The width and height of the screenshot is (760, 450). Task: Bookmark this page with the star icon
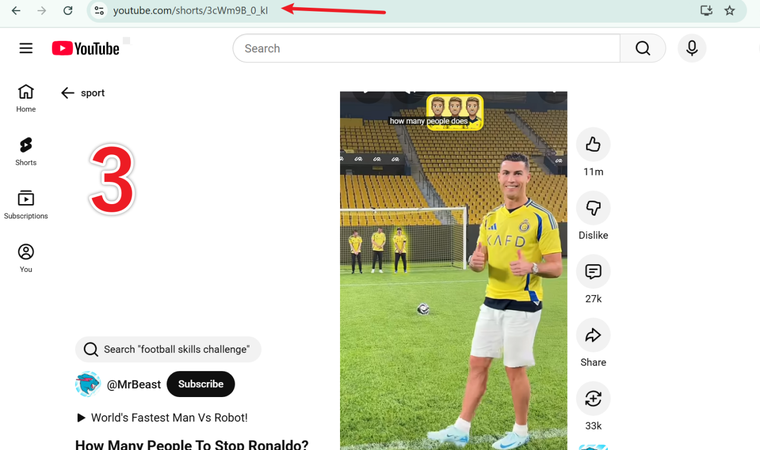click(729, 10)
